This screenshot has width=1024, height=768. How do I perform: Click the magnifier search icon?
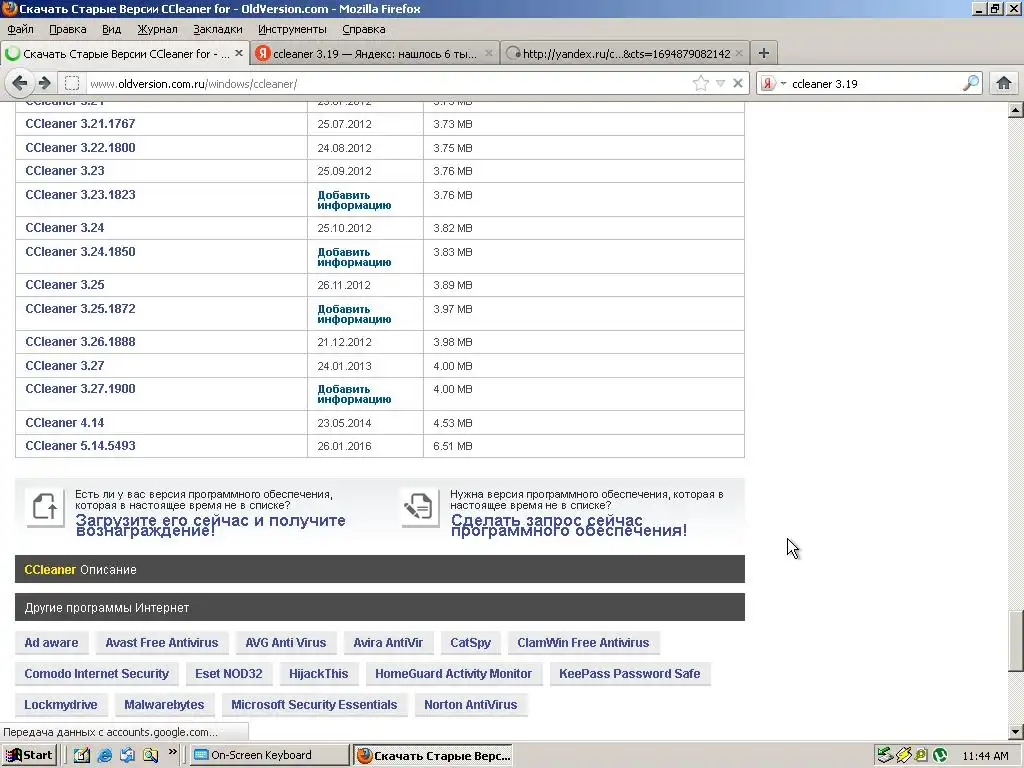(971, 83)
